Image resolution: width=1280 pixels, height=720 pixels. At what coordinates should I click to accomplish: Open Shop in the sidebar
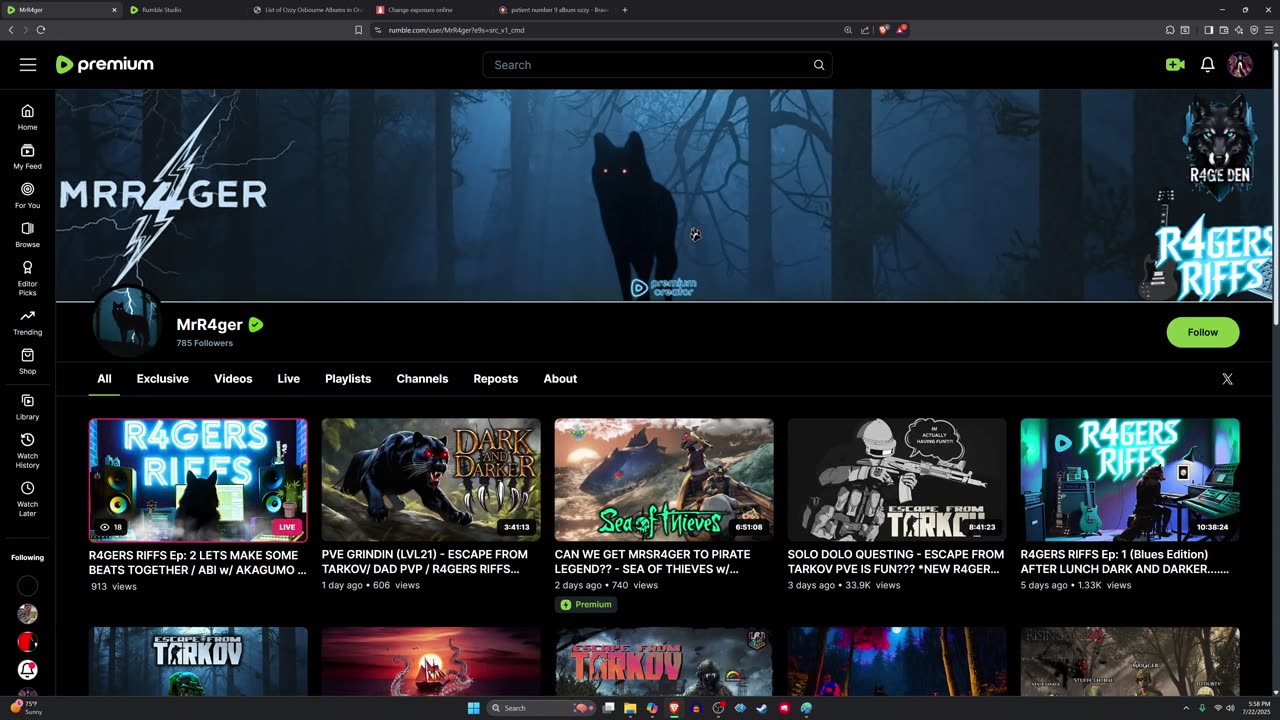pos(27,361)
